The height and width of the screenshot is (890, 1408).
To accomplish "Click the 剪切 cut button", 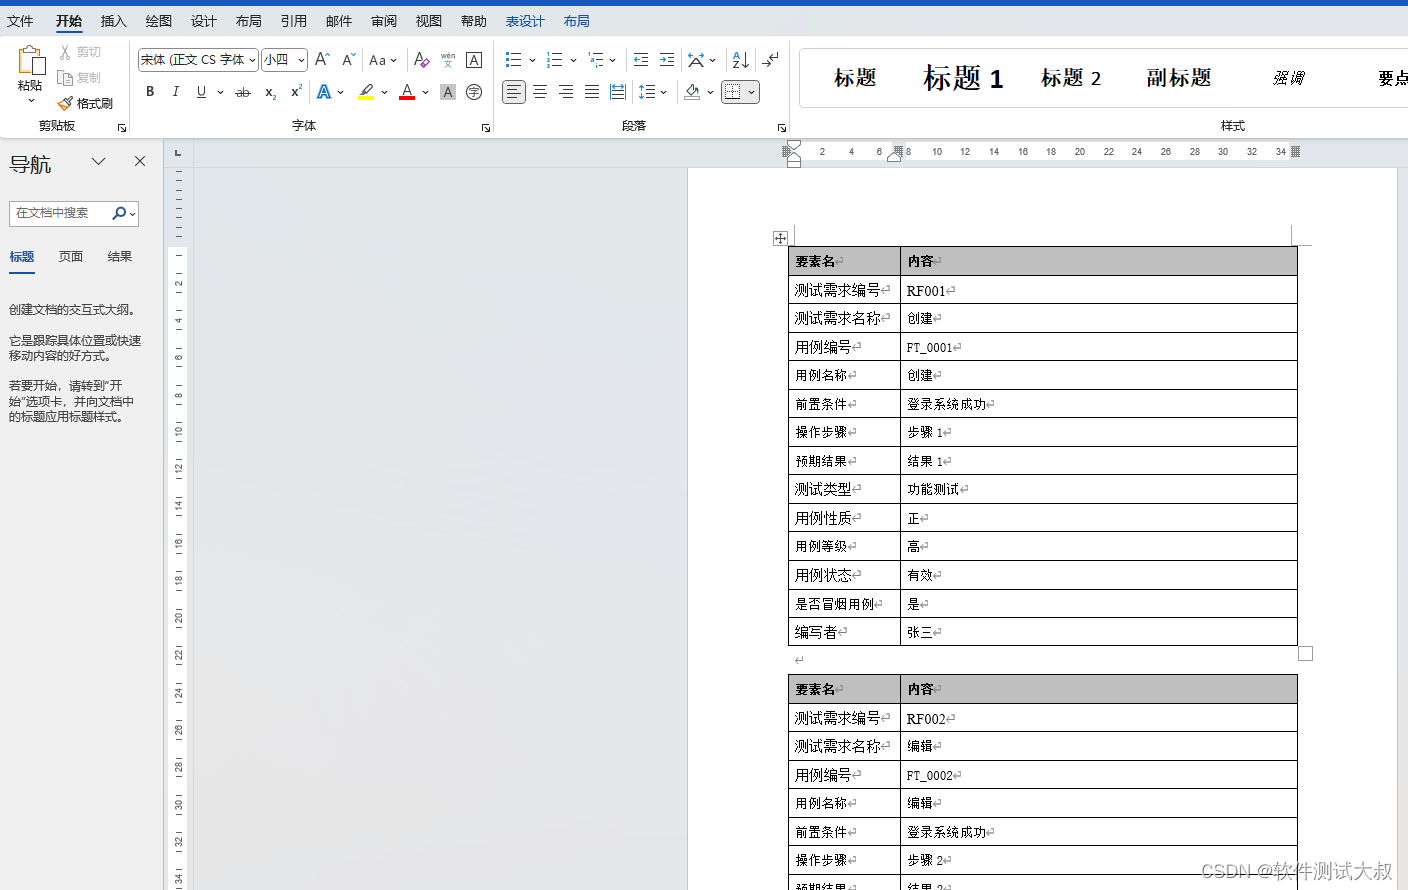I will tap(80, 52).
